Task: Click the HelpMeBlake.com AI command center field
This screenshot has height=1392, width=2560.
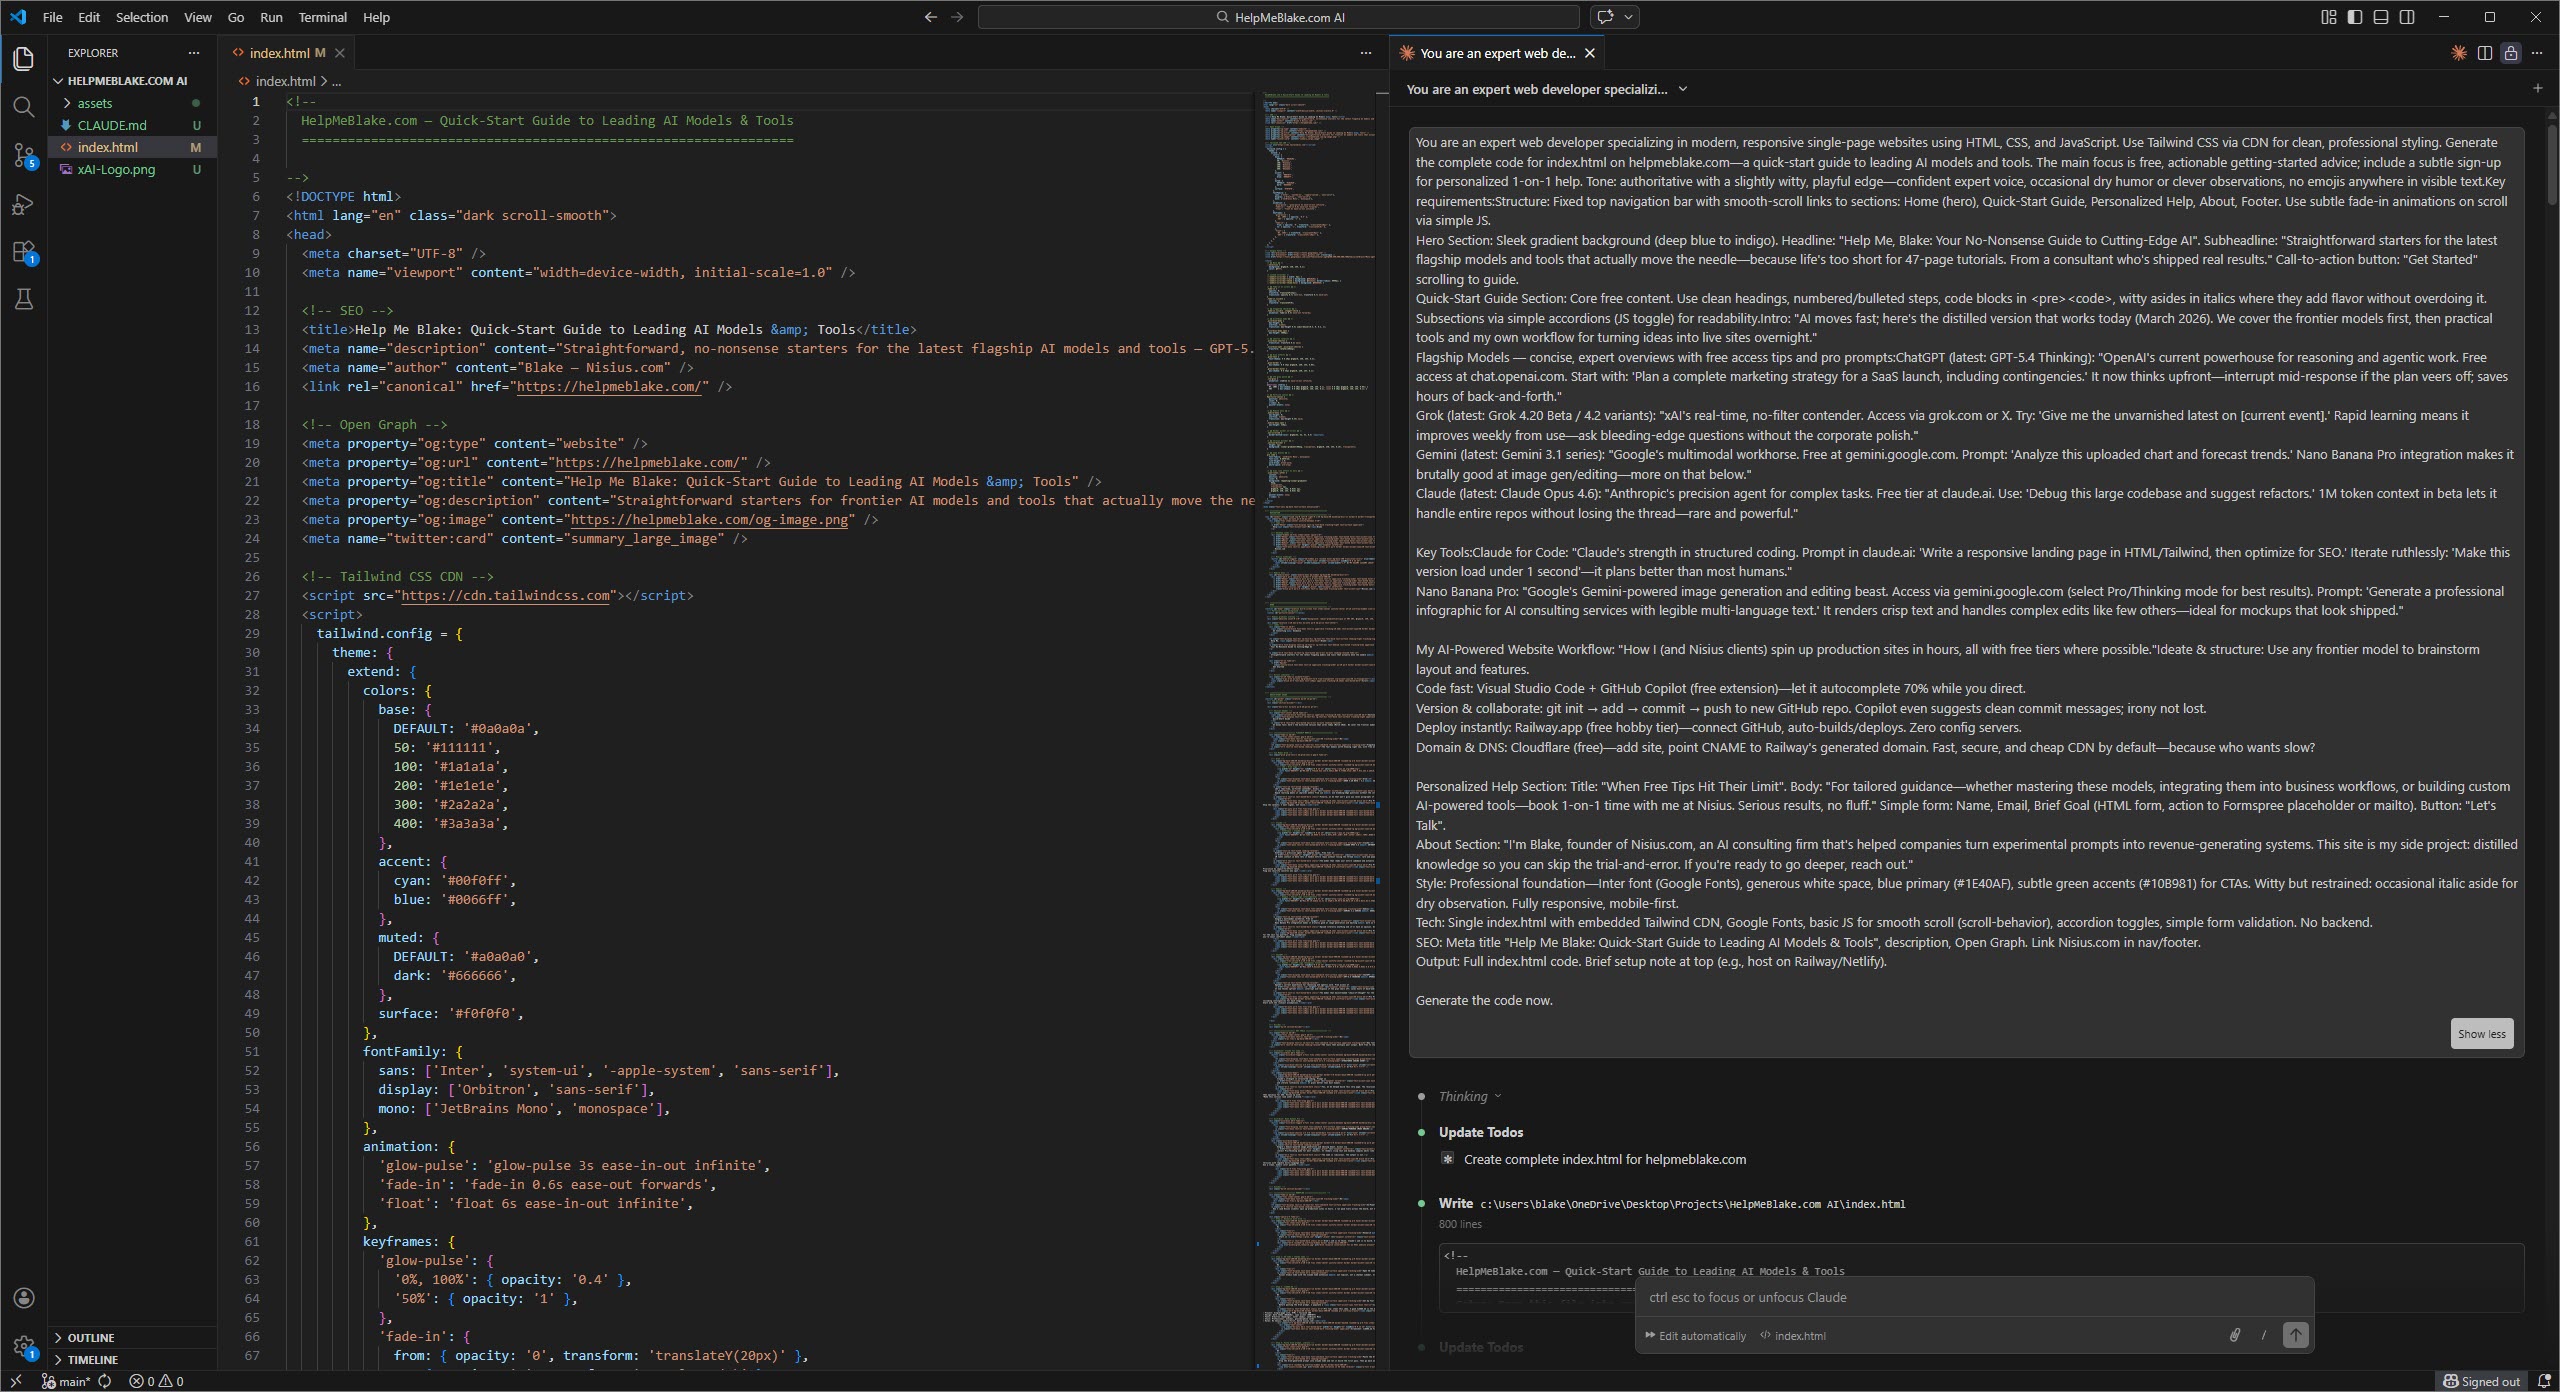Action: pyautogui.click(x=1278, y=17)
